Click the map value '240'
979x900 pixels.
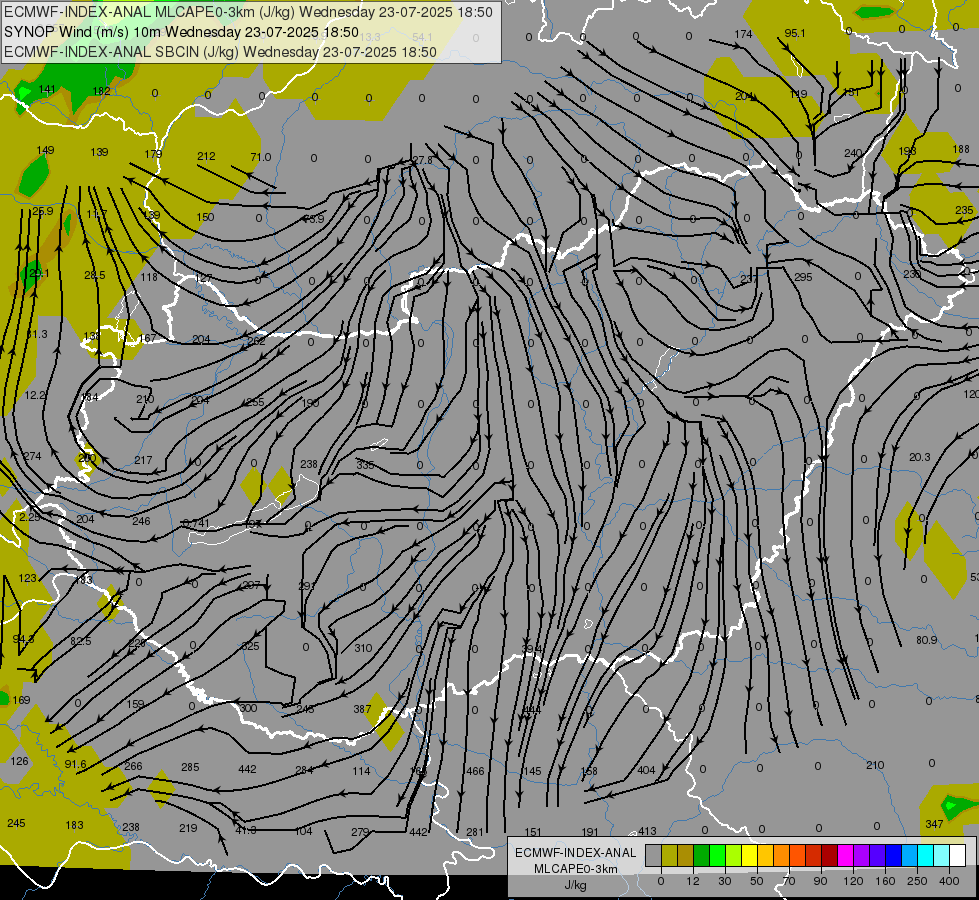pyautogui.click(x=853, y=153)
